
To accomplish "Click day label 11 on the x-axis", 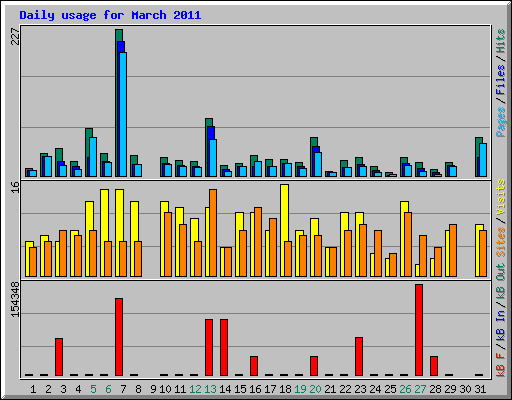I will (180, 389).
